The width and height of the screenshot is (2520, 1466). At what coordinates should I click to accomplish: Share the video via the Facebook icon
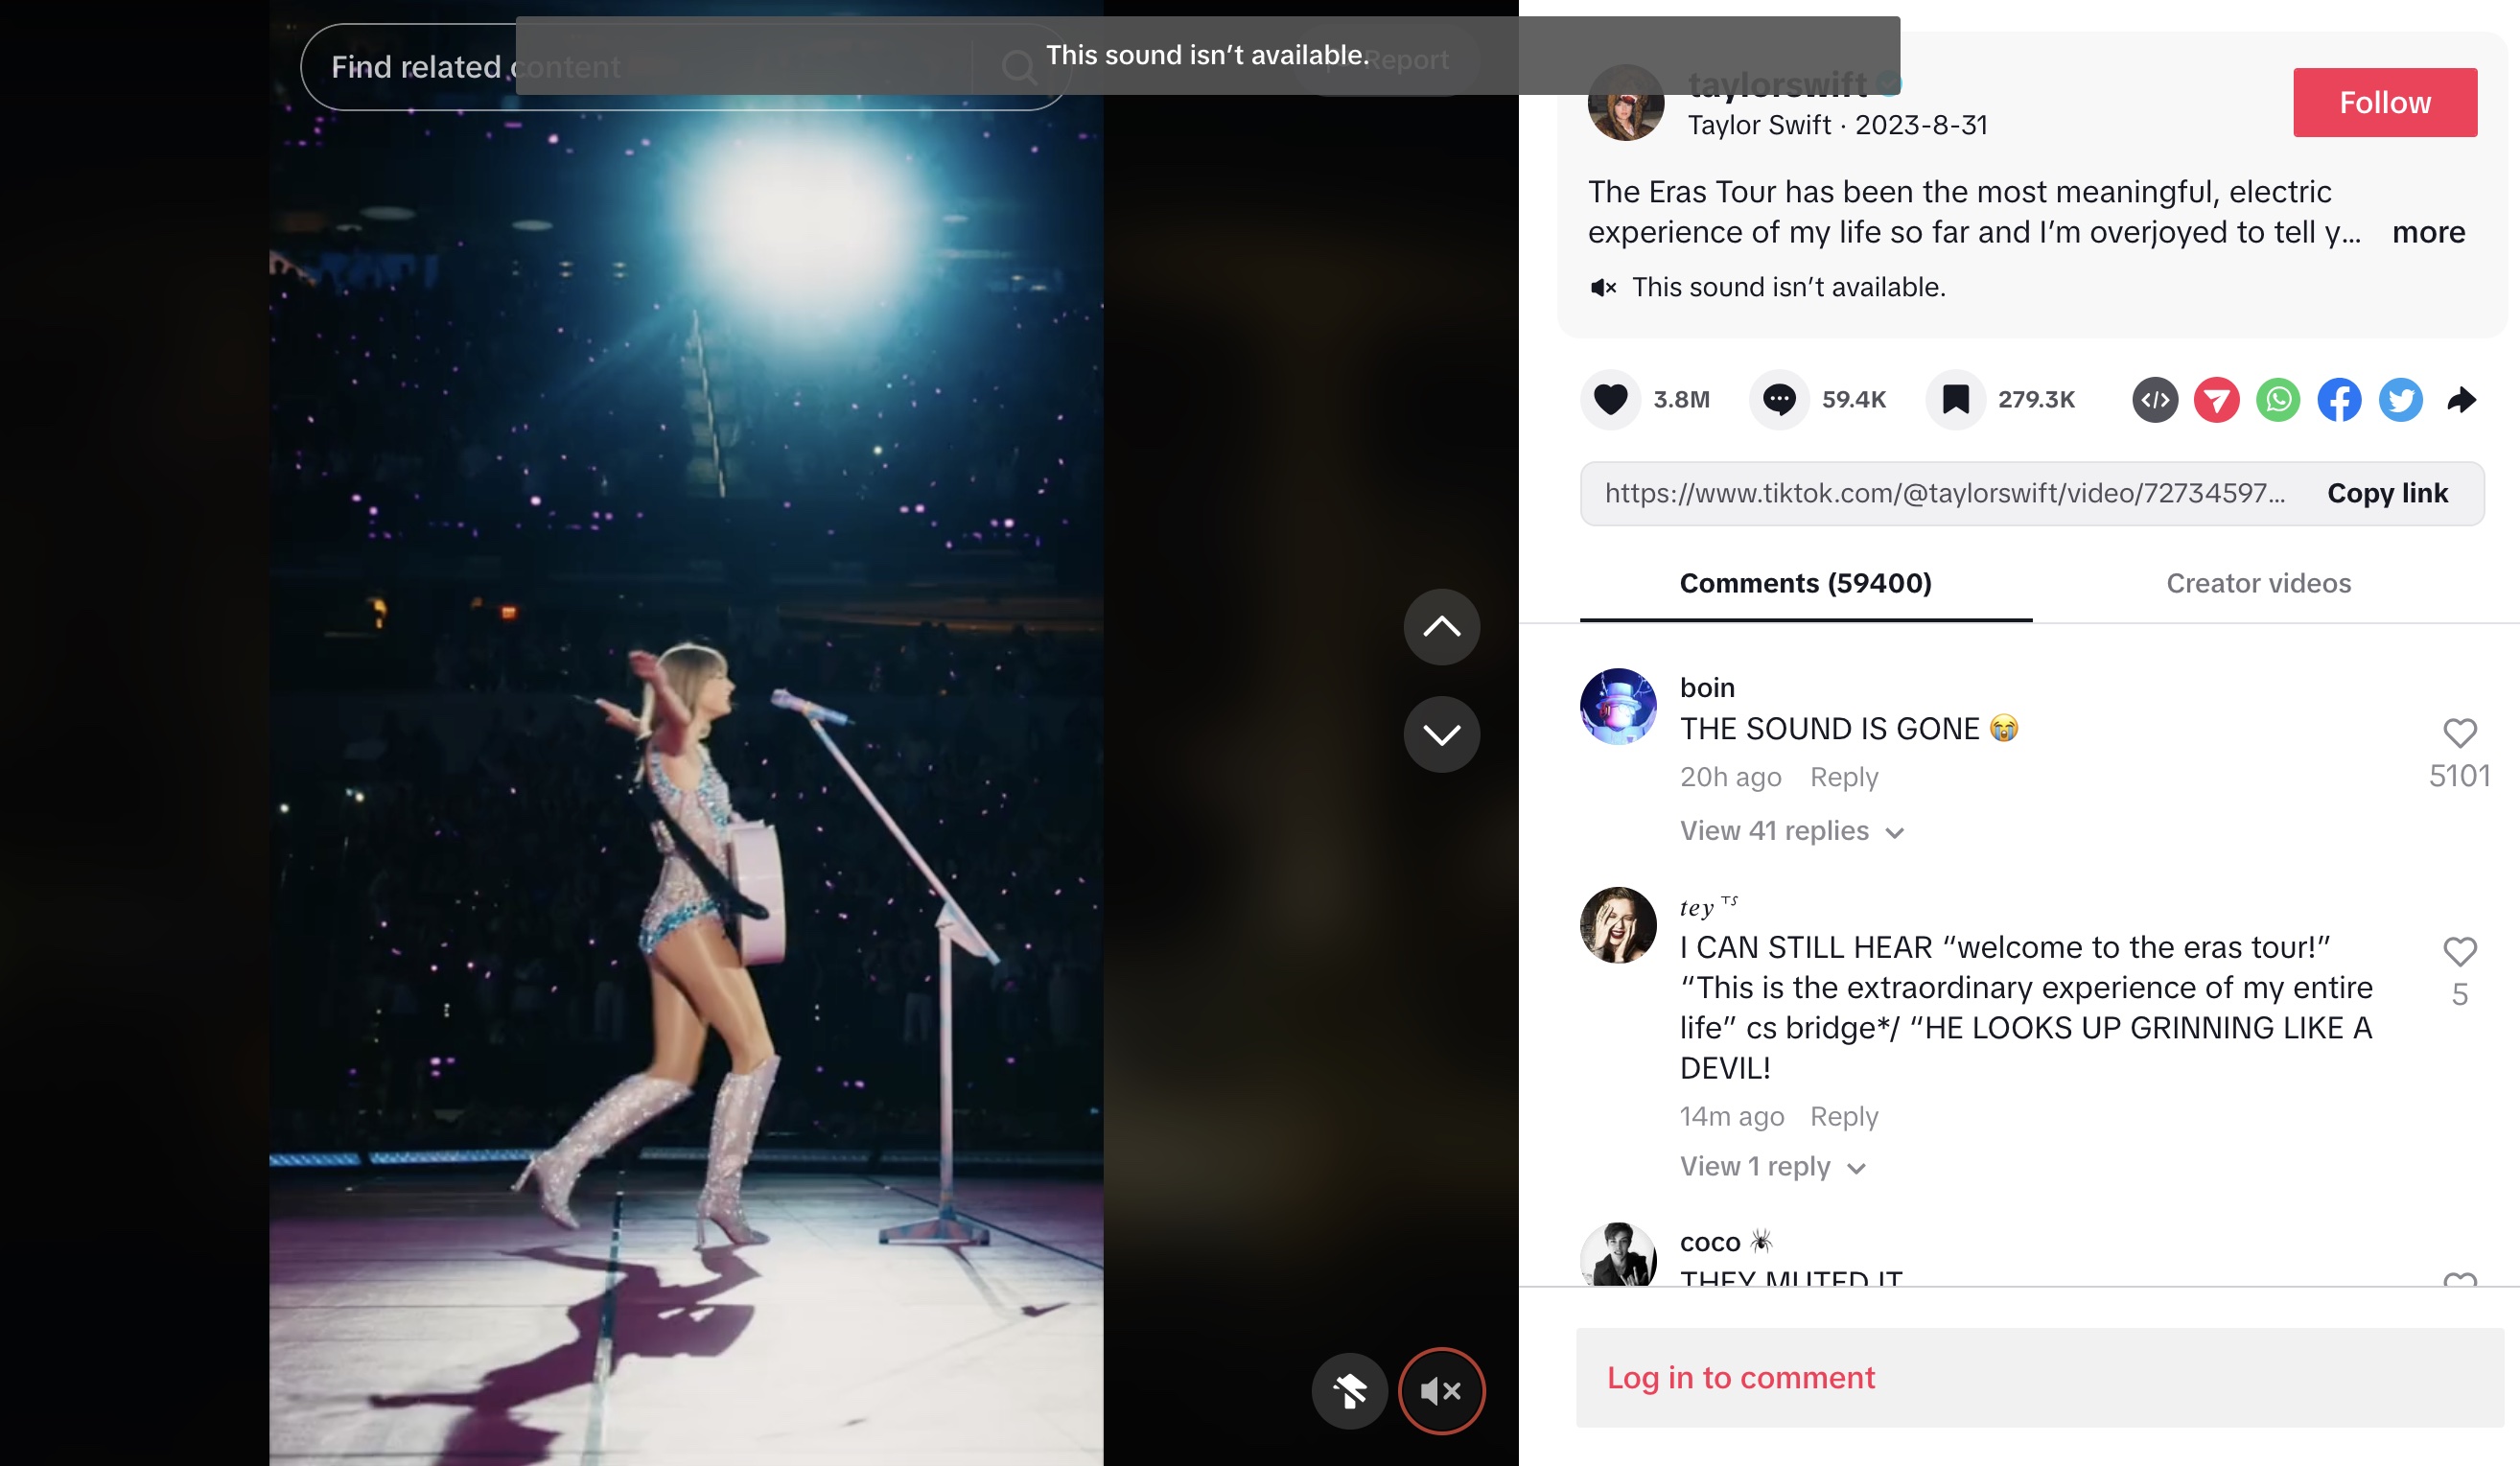point(2339,400)
